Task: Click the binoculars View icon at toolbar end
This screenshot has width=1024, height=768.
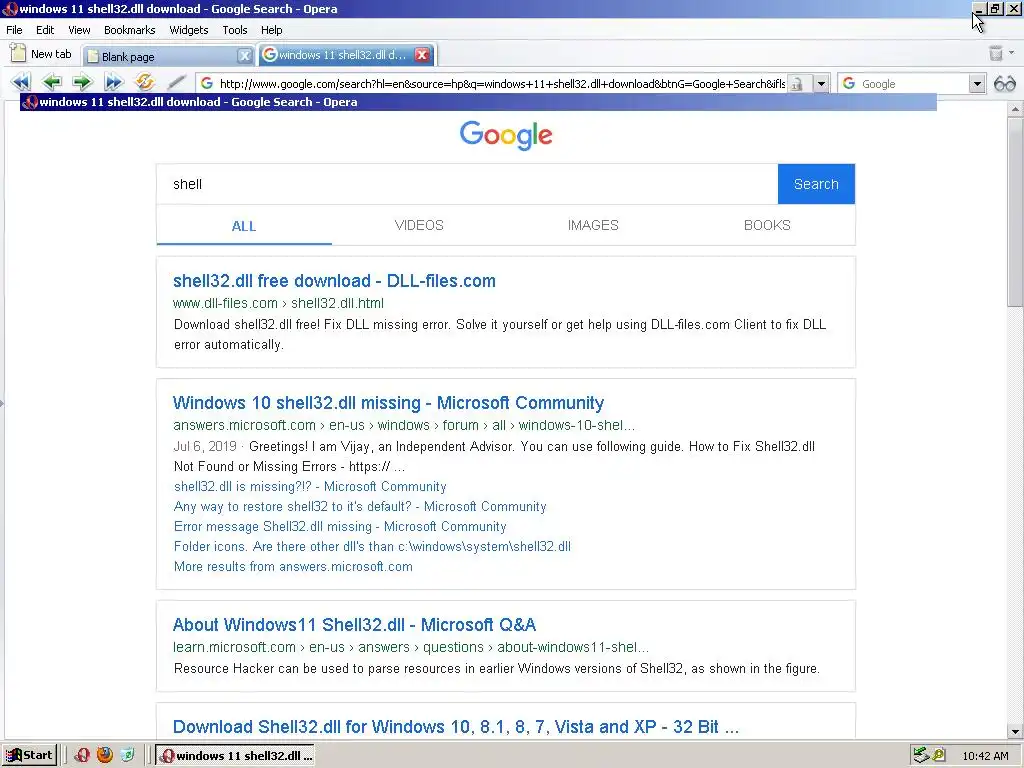Action: pyautogui.click(x=1004, y=84)
